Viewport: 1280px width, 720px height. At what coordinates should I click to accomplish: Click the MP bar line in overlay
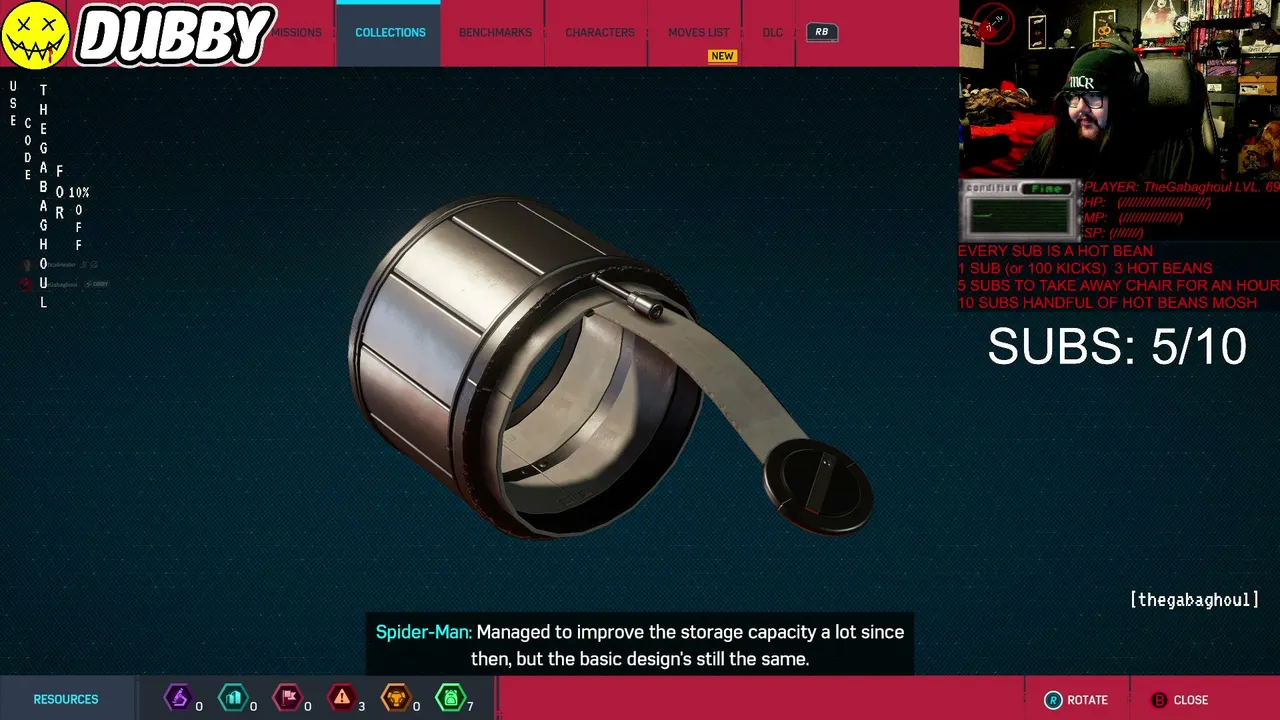pos(1134,217)
